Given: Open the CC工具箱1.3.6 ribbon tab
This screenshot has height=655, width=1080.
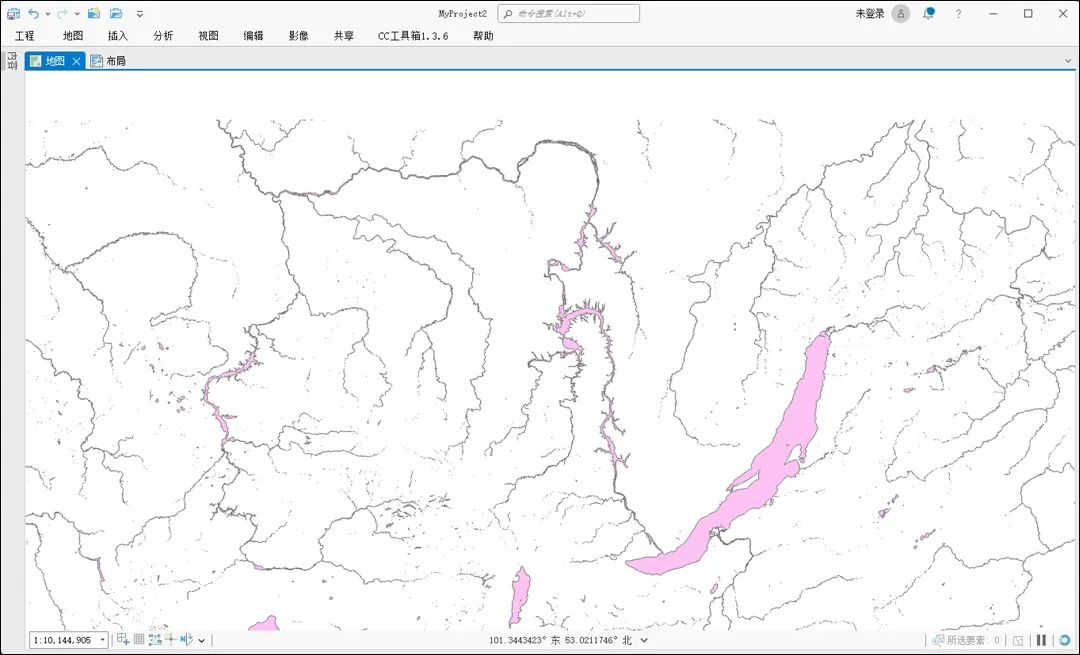Looking at the screenshot, I should [x=413, y=36].
